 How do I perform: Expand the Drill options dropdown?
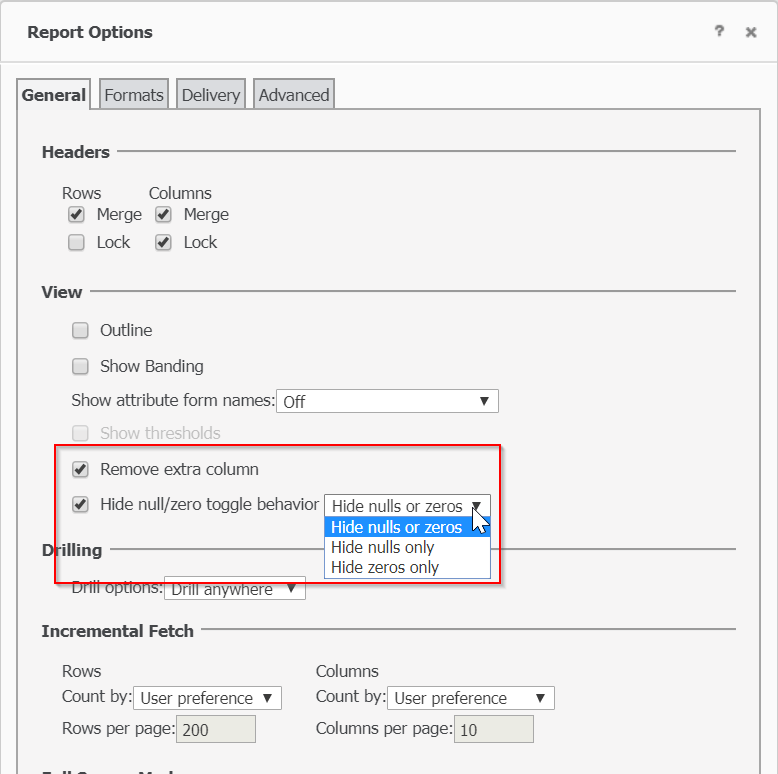pyautogui.click(x=235, y=588)
